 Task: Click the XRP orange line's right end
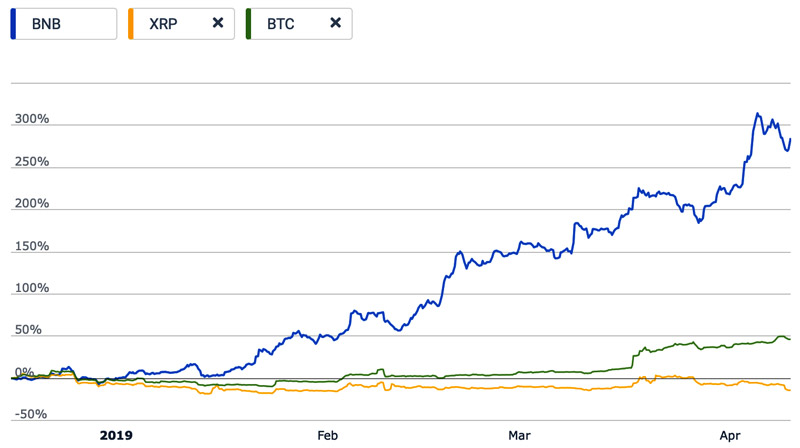point(789,390)
